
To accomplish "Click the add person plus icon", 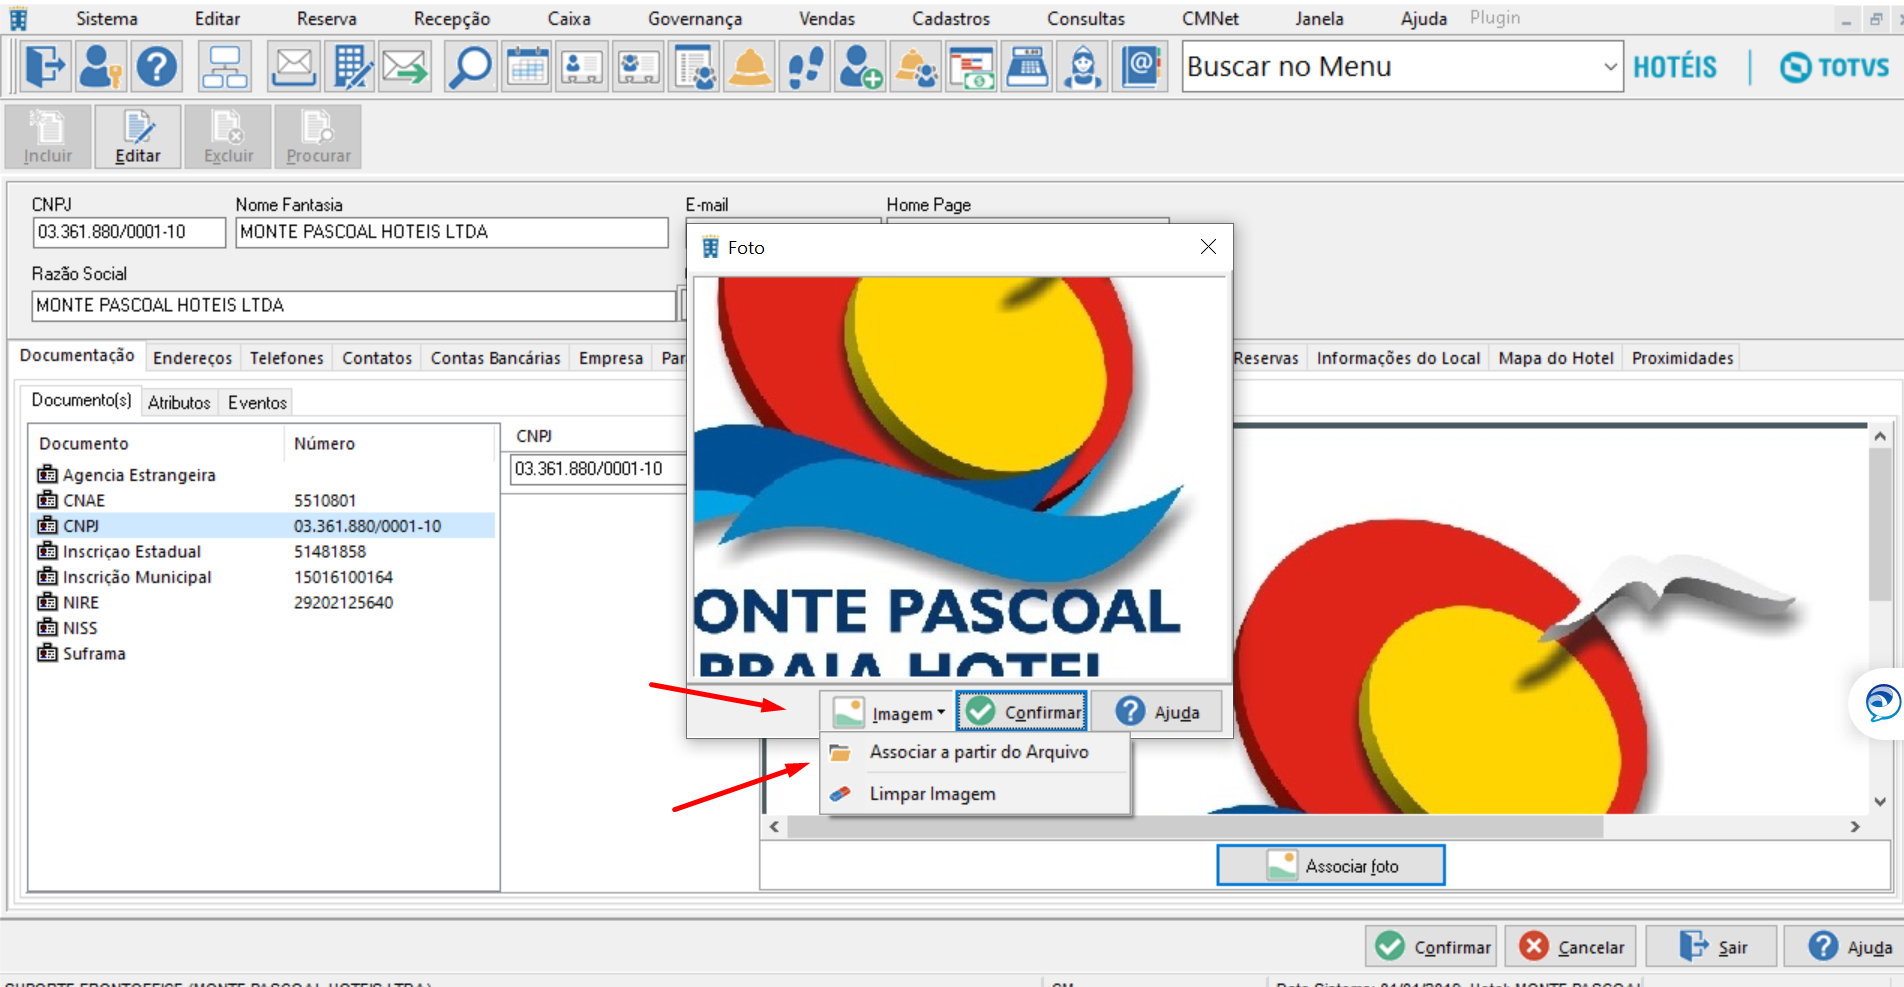I will [x=860, y=67].
